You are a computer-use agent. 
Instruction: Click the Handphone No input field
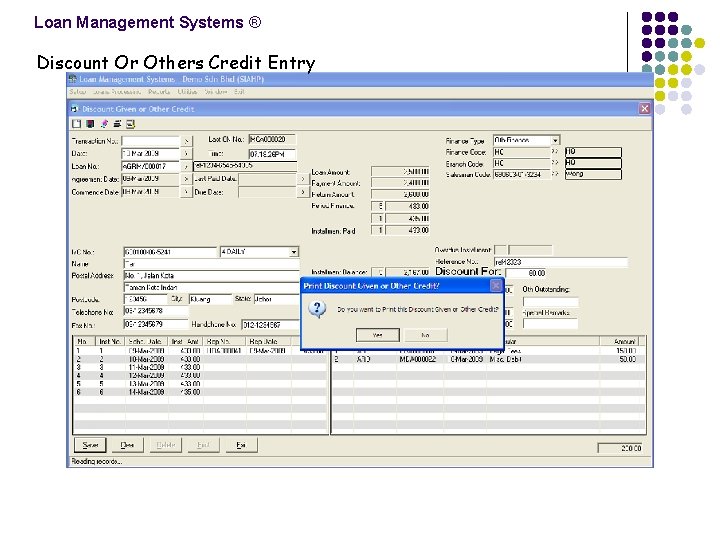point(270,325)
